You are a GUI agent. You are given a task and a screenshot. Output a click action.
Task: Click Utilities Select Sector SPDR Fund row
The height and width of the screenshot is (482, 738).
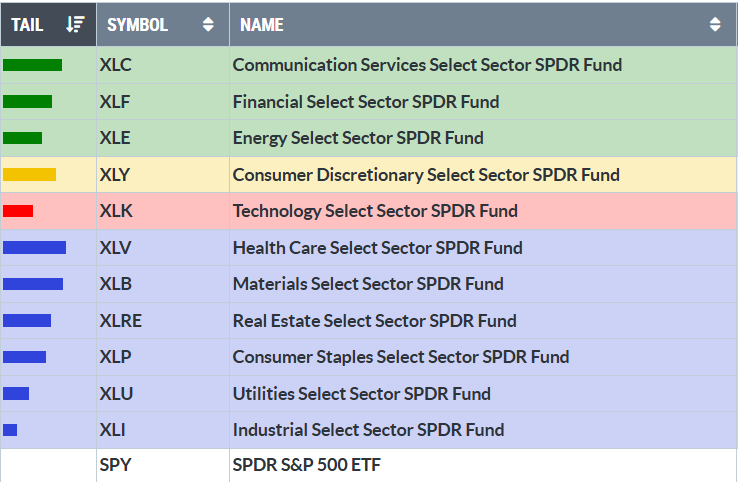pos(361,394)
